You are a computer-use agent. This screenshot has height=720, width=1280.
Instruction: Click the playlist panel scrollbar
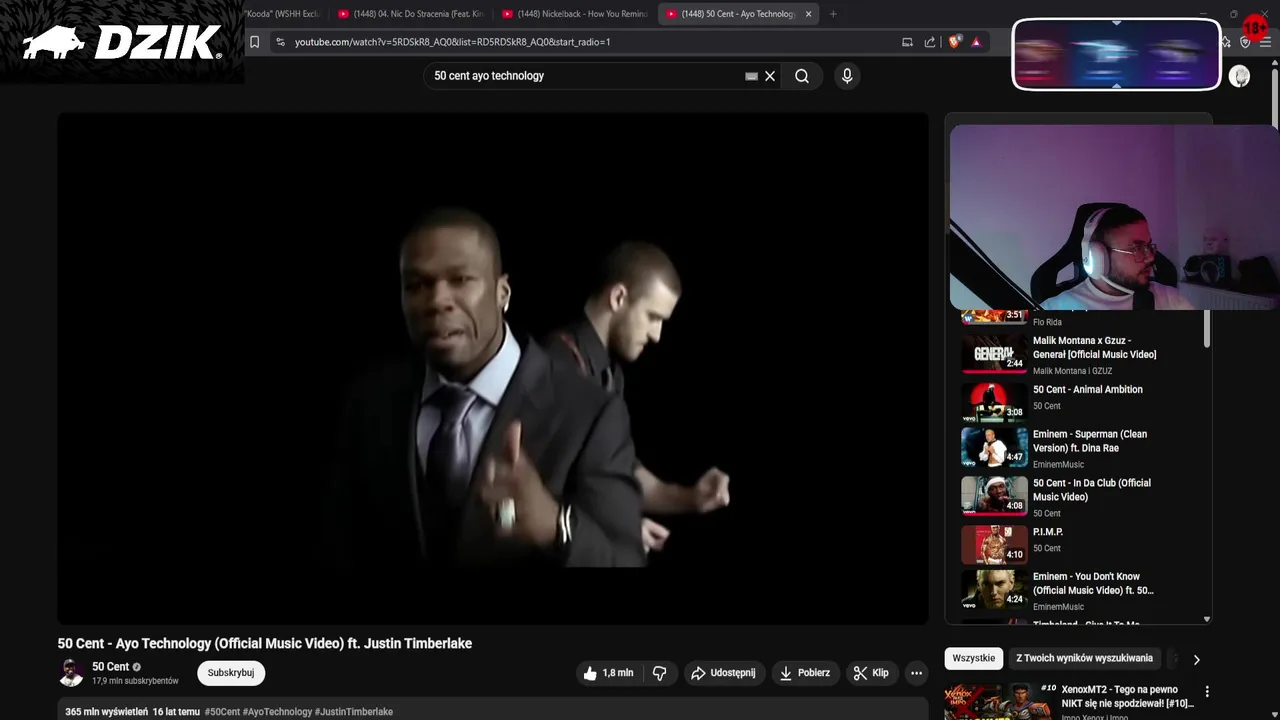1207,330
